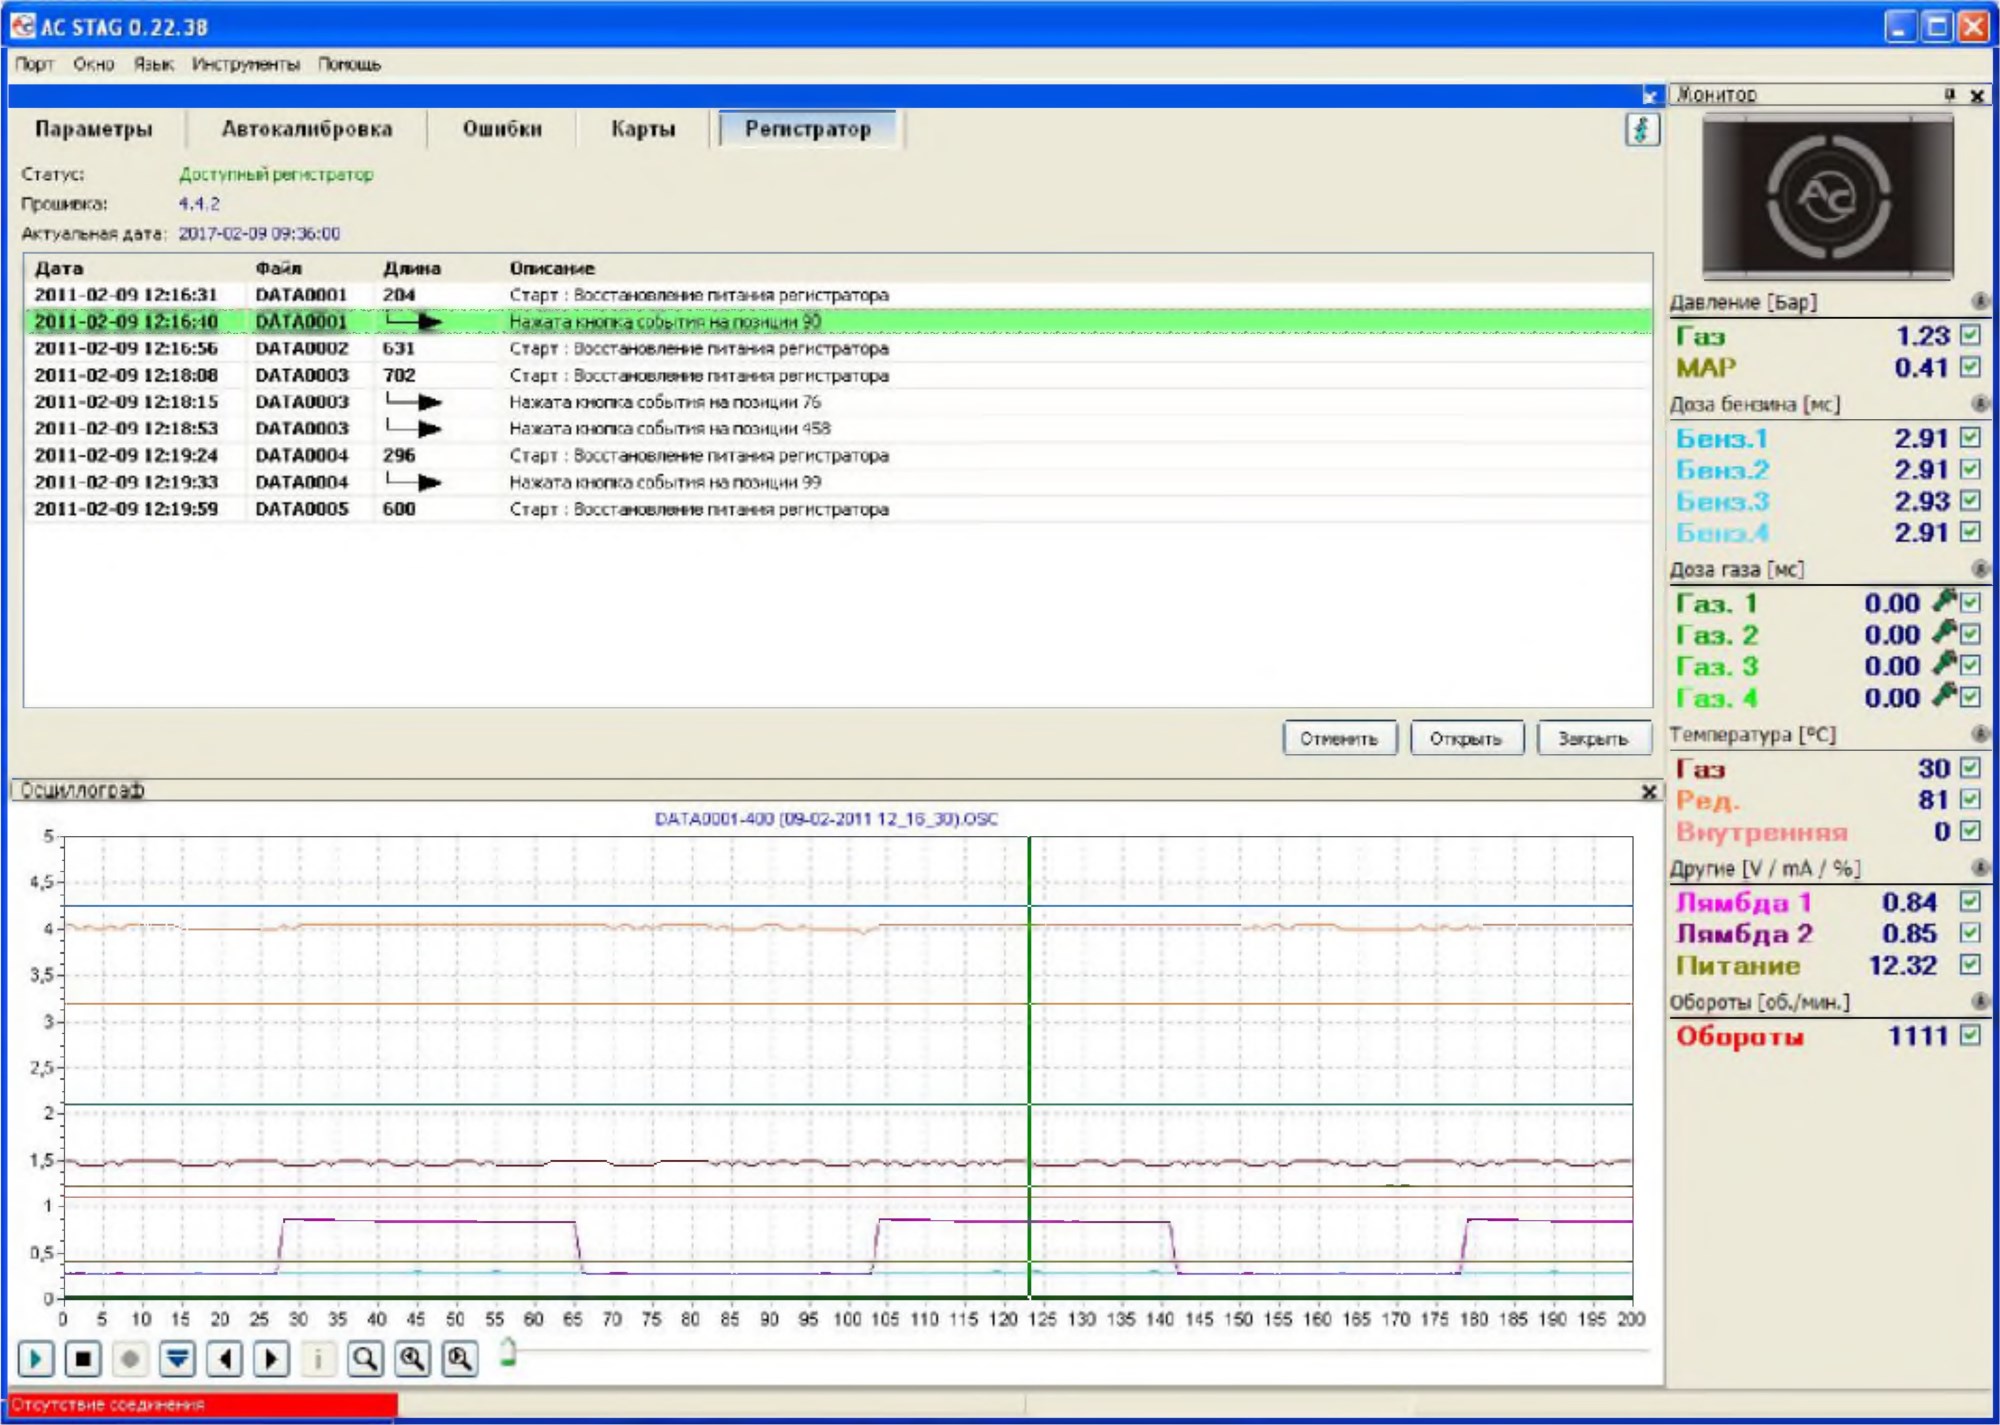The height and width of the screenshot is (1425, 2000).
Task: Collapse the Обороты [об./мин.] section
Action: 1979,1001
